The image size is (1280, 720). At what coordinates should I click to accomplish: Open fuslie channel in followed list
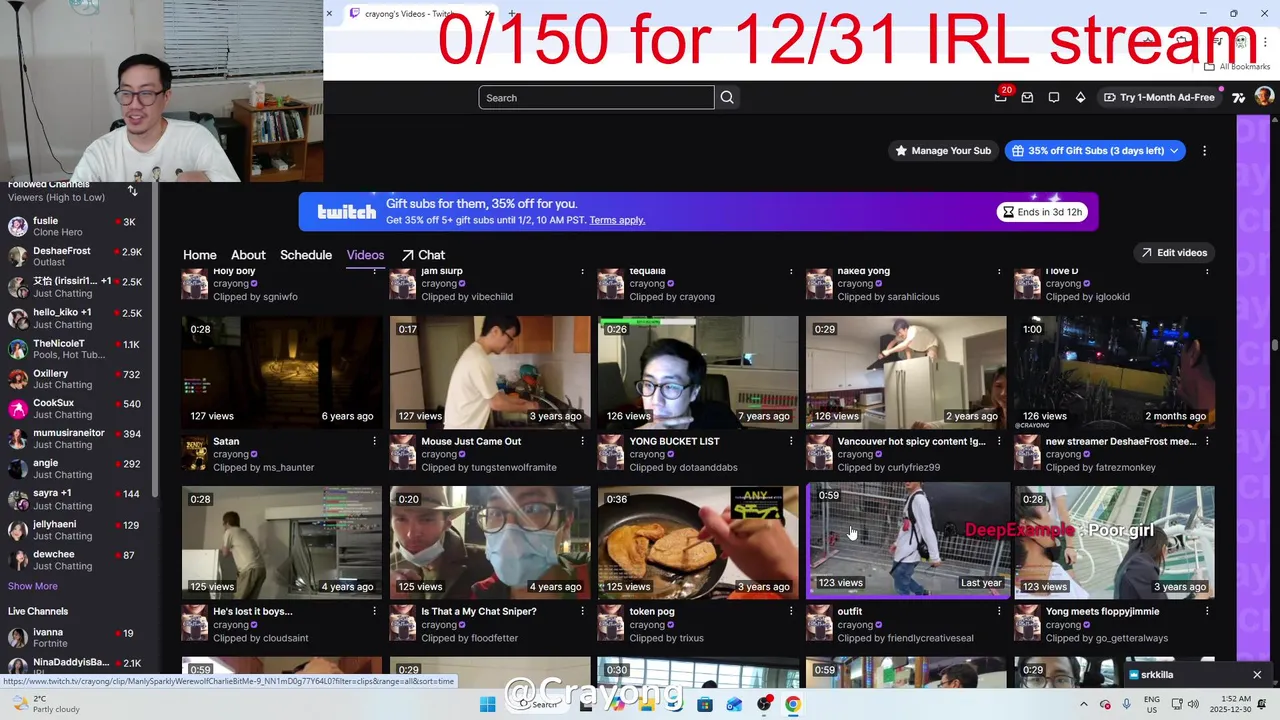point(78,226)
